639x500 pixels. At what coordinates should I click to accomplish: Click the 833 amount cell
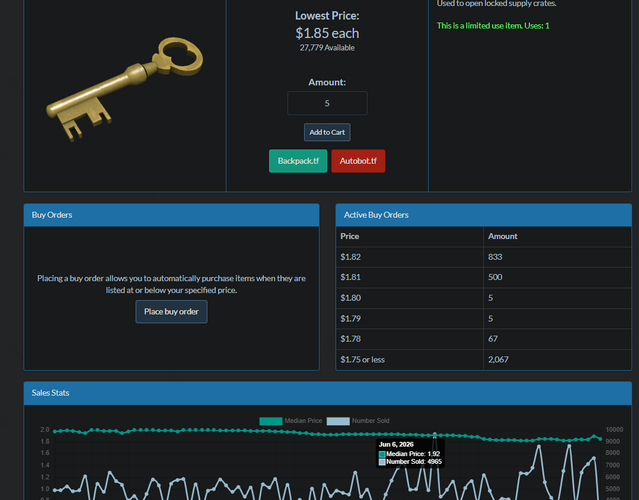pyautogui.click(x=557, y=257)
